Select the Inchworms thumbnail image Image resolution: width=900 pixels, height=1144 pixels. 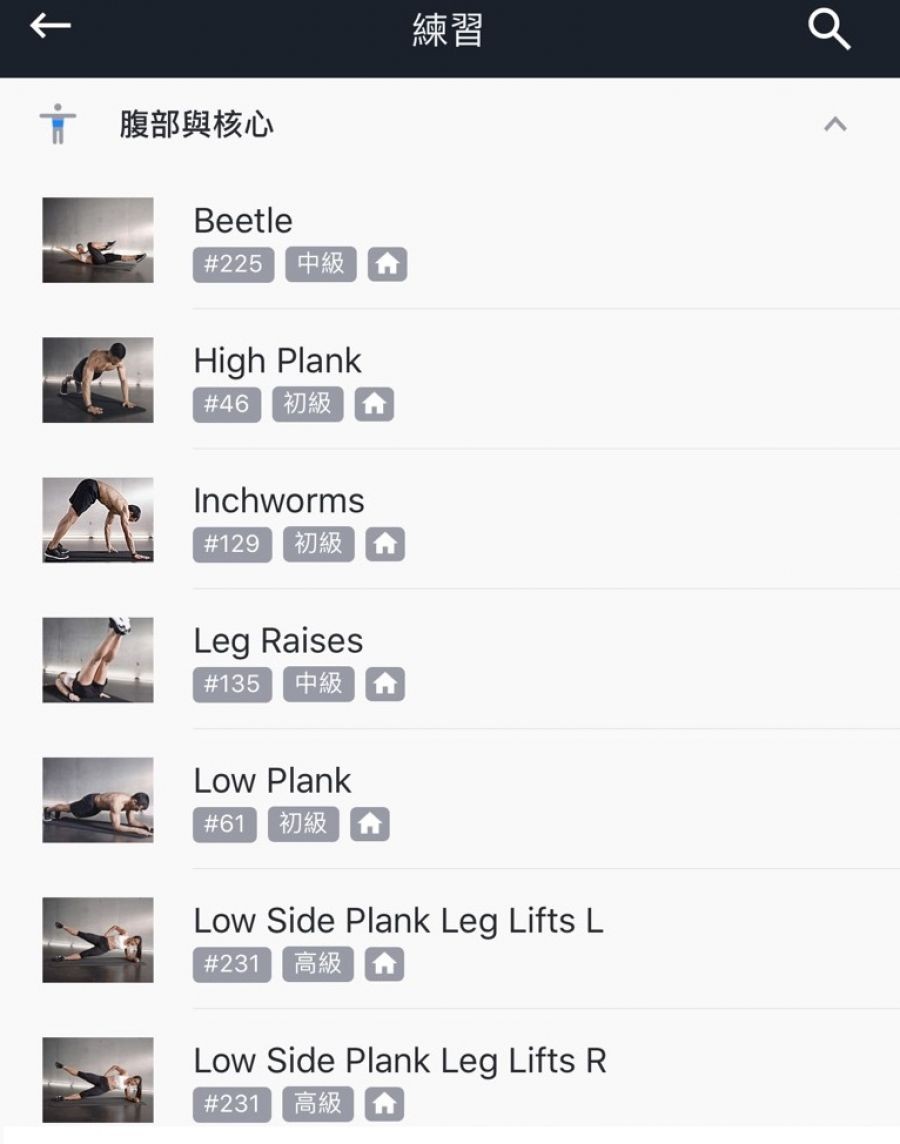pos(98,520)
